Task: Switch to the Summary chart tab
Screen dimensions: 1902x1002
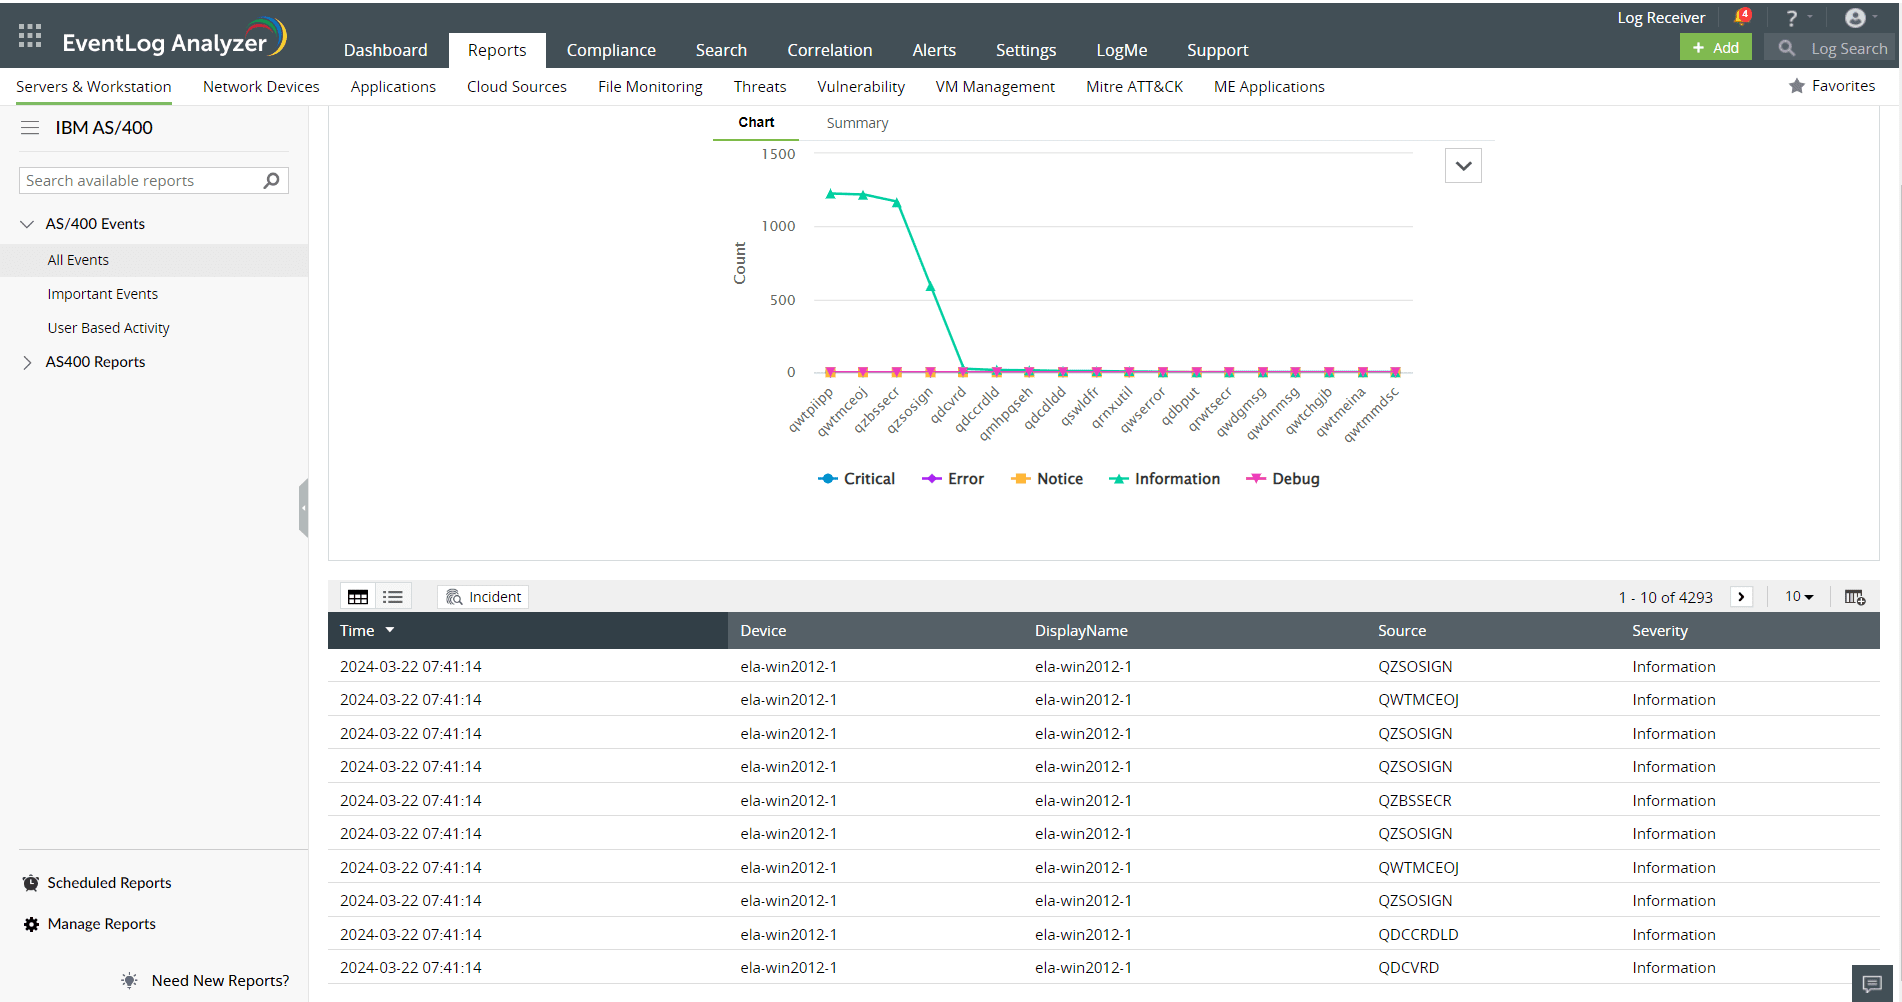Action: (857, 123)
